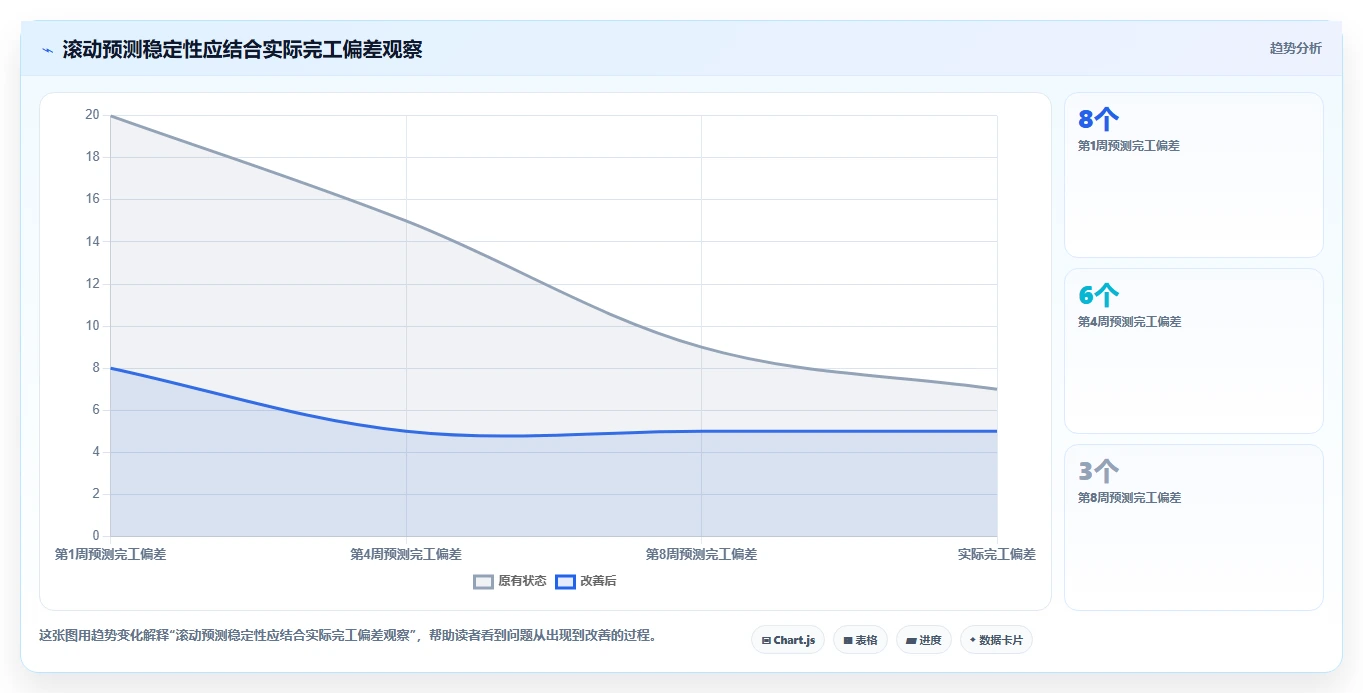Click the x-axis label 实际完工偏差
Viewport: 1363px width, 693px height.
pyautogui.click(x=996, y=554)
